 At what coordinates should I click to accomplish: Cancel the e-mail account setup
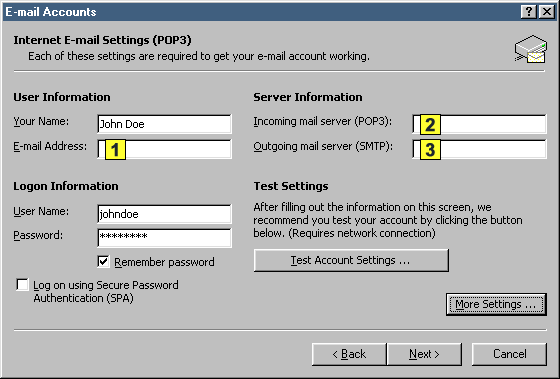pos(509,354)
